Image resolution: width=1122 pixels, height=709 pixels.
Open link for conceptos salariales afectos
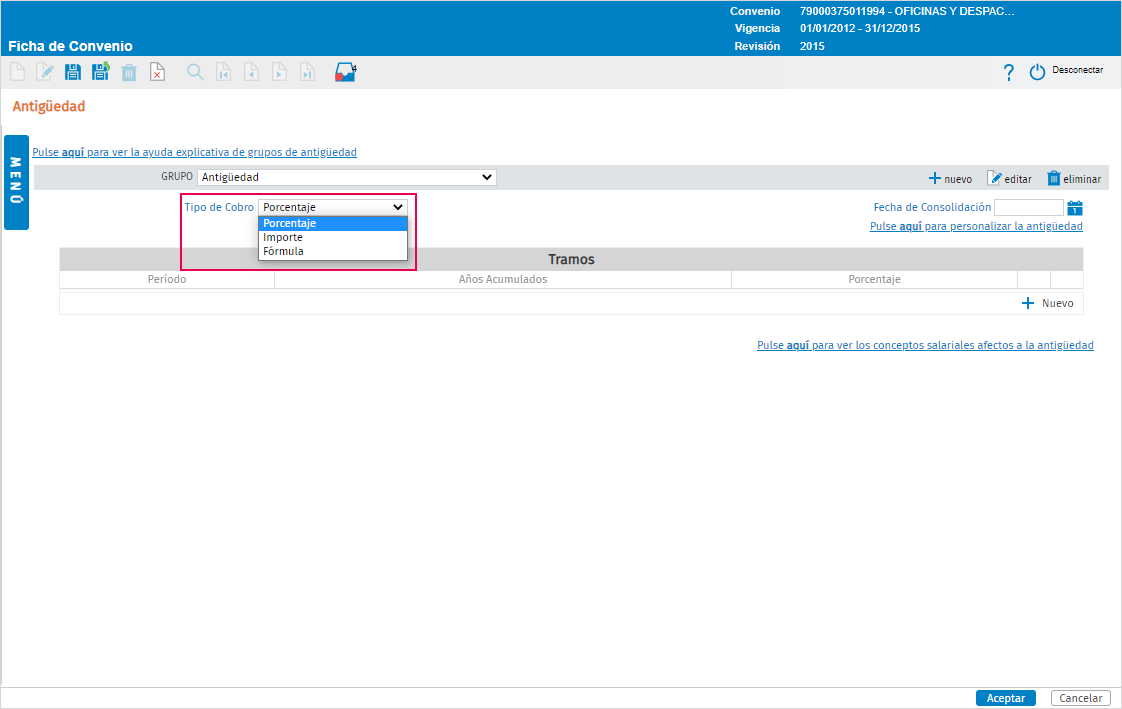(925, 345)
